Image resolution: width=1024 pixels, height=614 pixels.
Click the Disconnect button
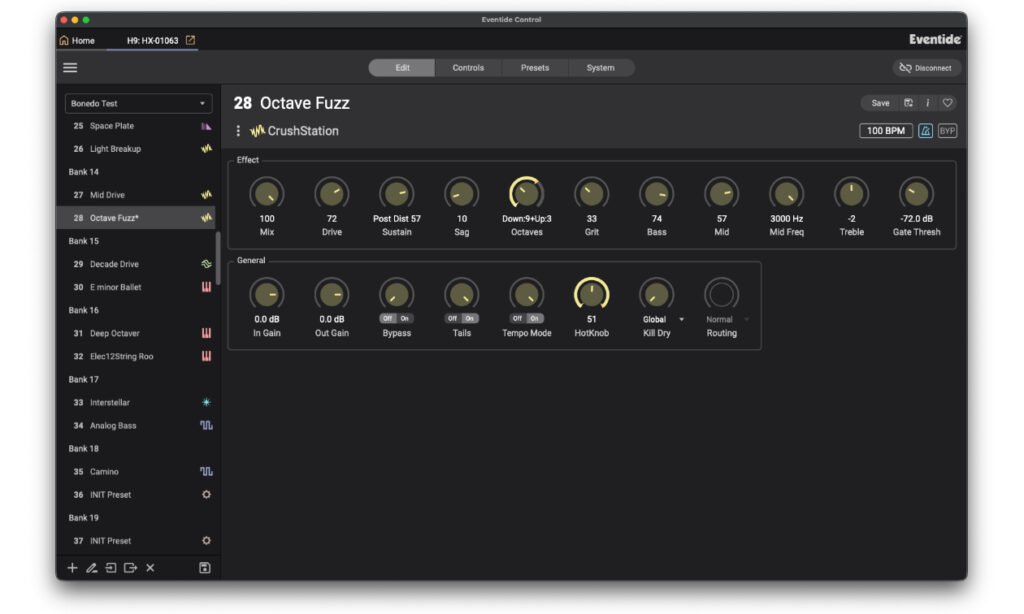pos(925,68)
